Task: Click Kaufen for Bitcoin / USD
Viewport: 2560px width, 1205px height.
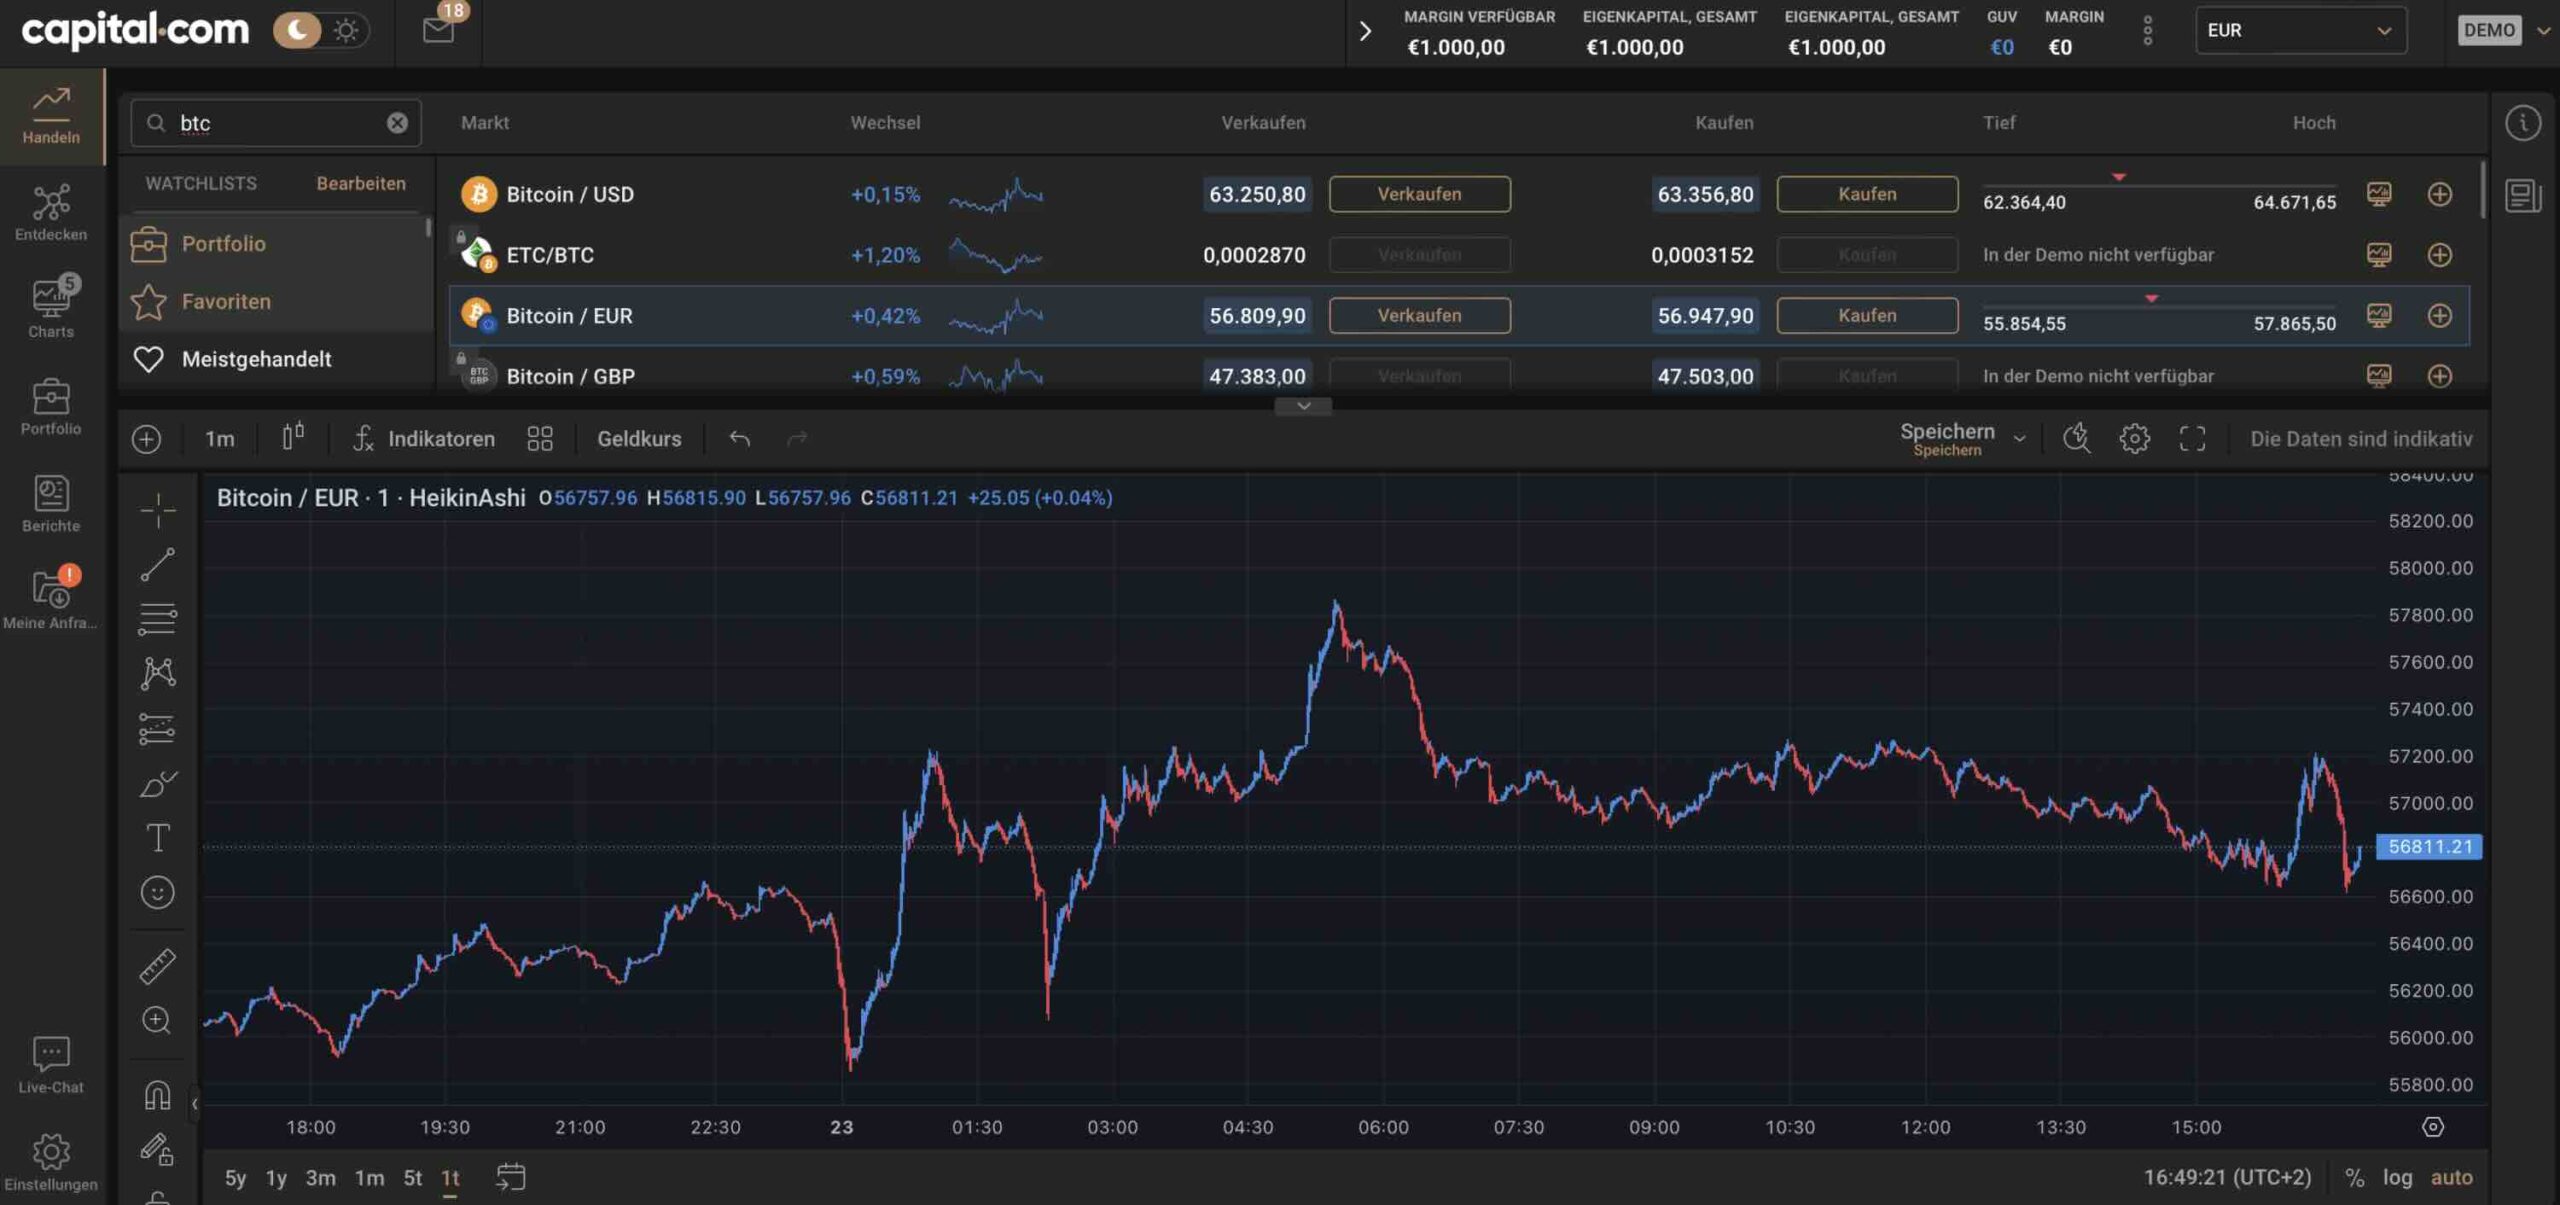Action: point(1867,194)
